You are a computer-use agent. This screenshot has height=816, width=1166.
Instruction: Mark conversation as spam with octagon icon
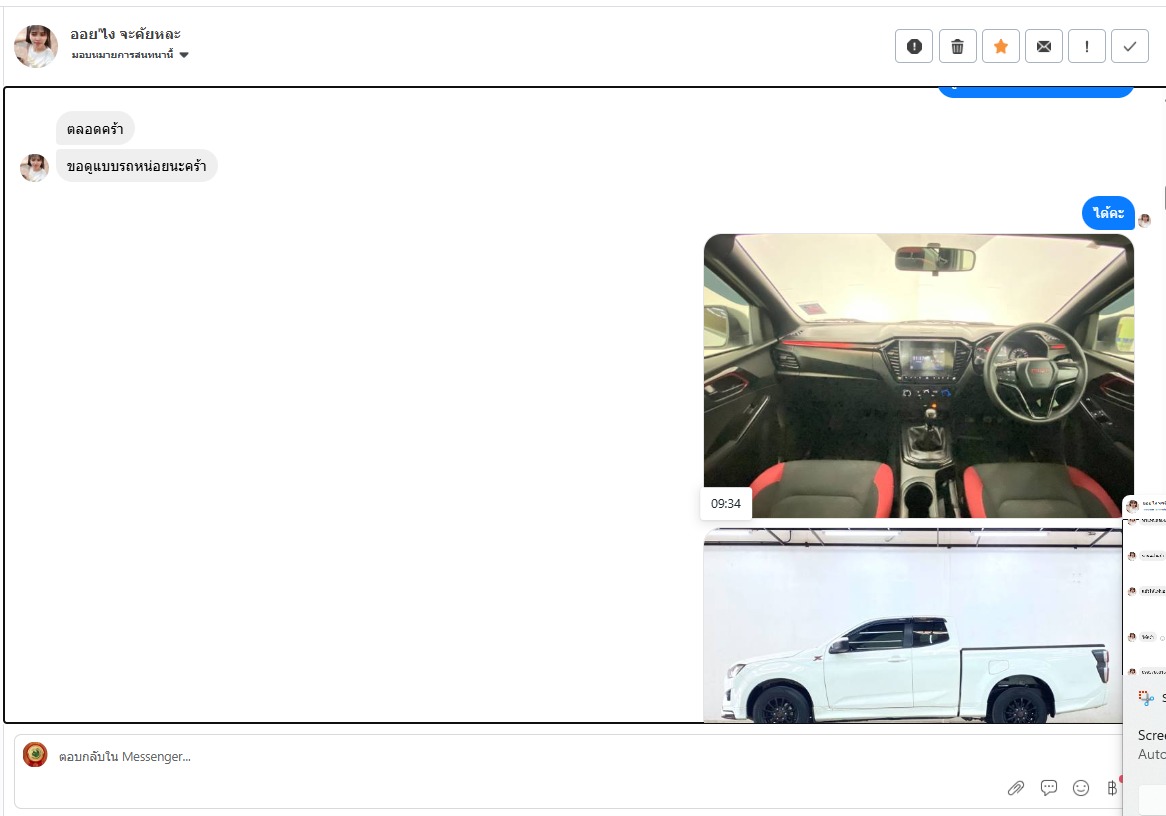[914, 46]
